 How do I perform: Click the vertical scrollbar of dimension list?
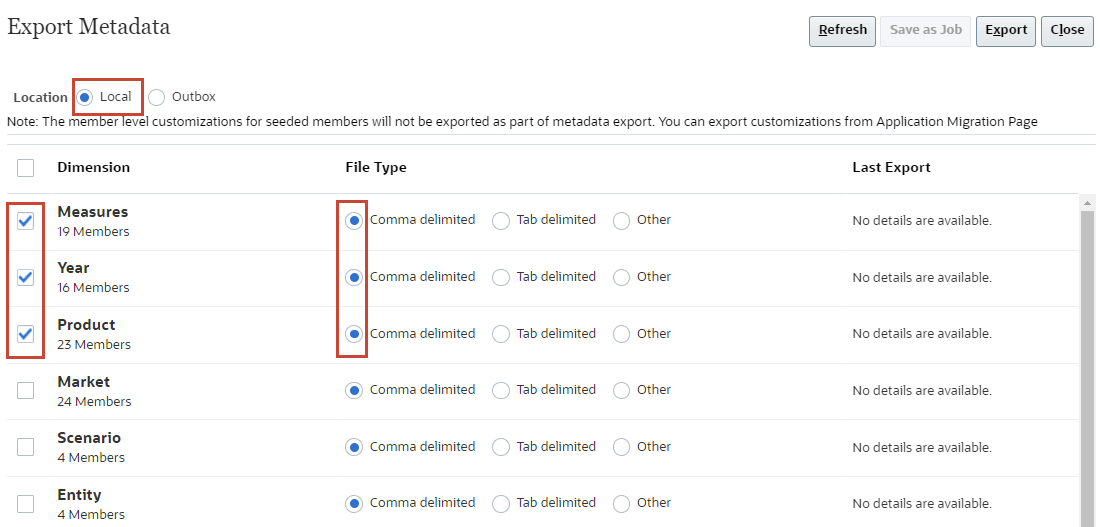point(1088,360)
